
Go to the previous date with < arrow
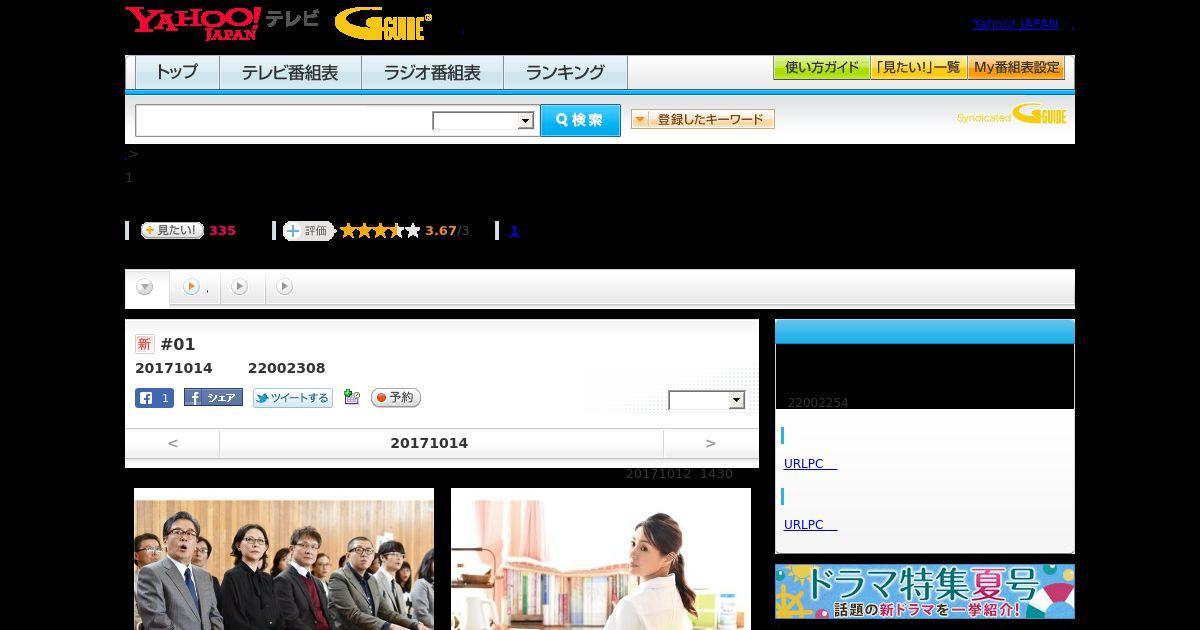click(x=172, y=443)
